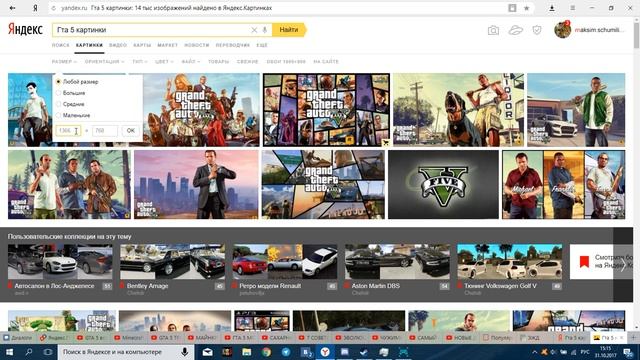Open Windows Start menu
This screenshot has height=360, width=640.
tap(9, 352)
